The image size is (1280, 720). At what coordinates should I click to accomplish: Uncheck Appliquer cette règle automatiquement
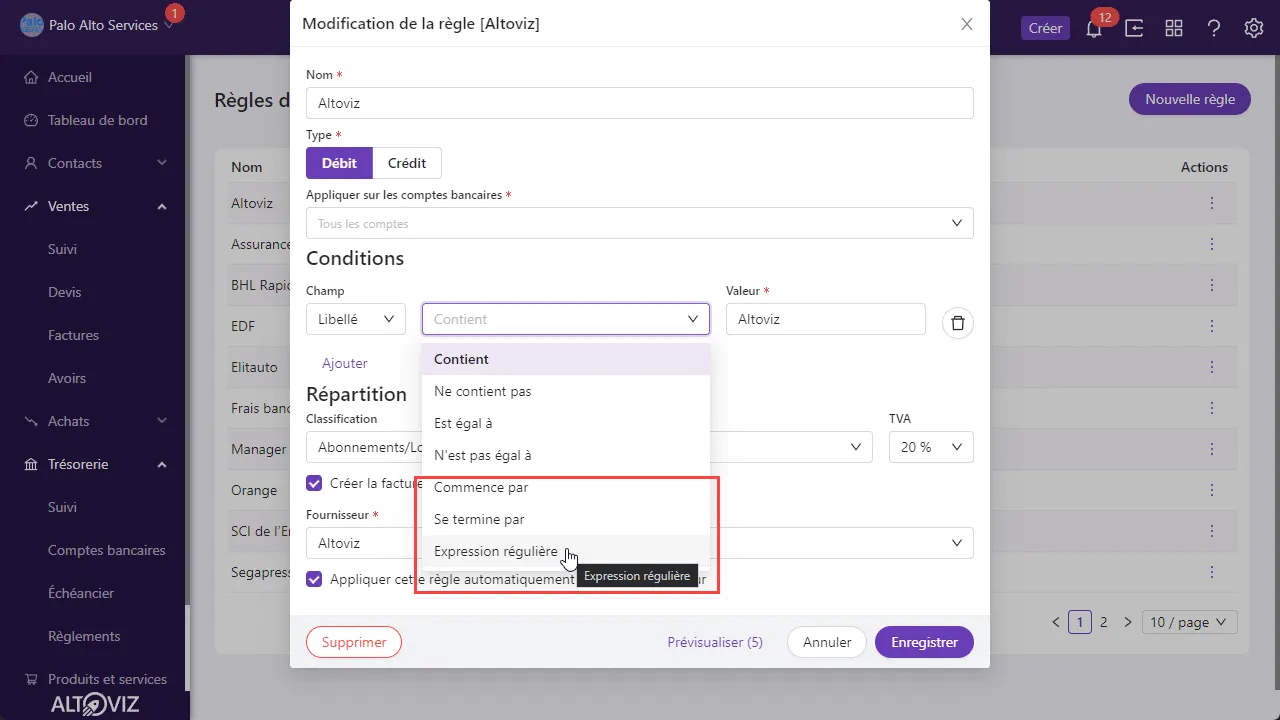tap(314, 579)
